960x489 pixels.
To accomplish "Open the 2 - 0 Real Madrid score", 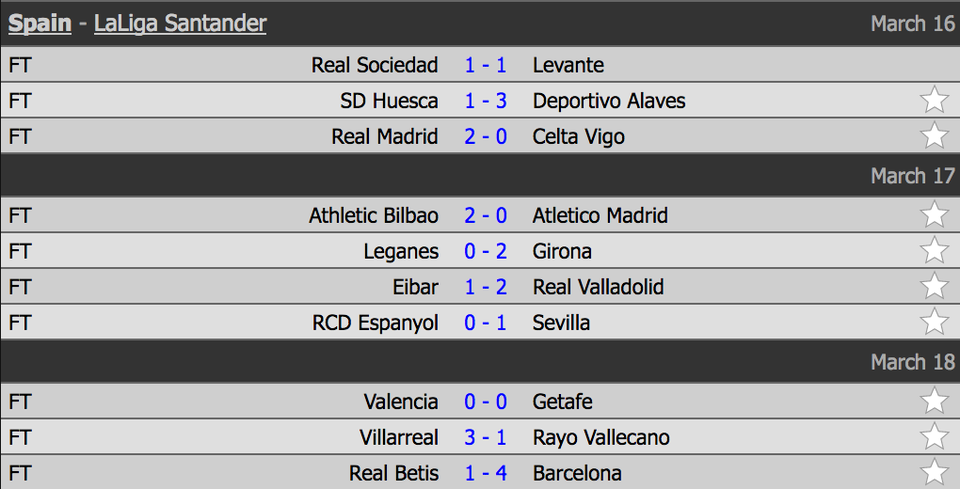I will click(486, 136).
